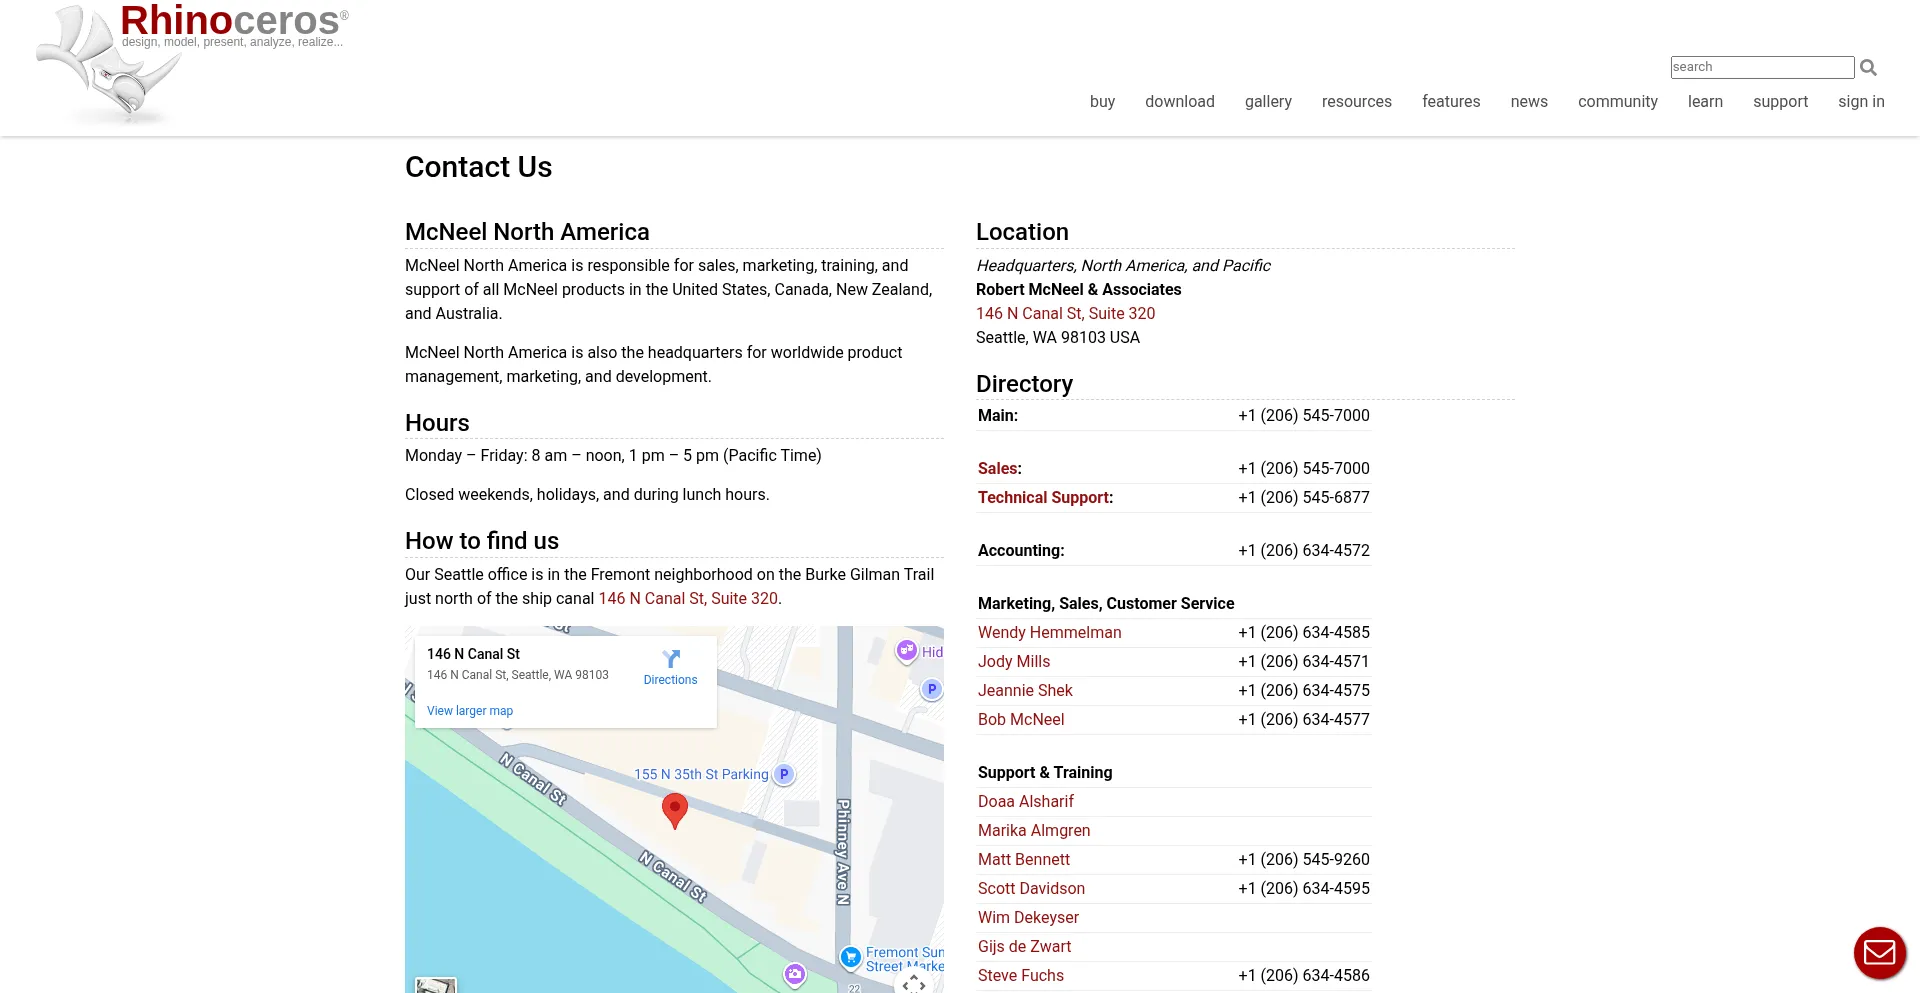This screenshot has height=993, width=1920.
Task: Click the Fremont Sunday Market shopping cart marker
Action: tap(850, 957)
